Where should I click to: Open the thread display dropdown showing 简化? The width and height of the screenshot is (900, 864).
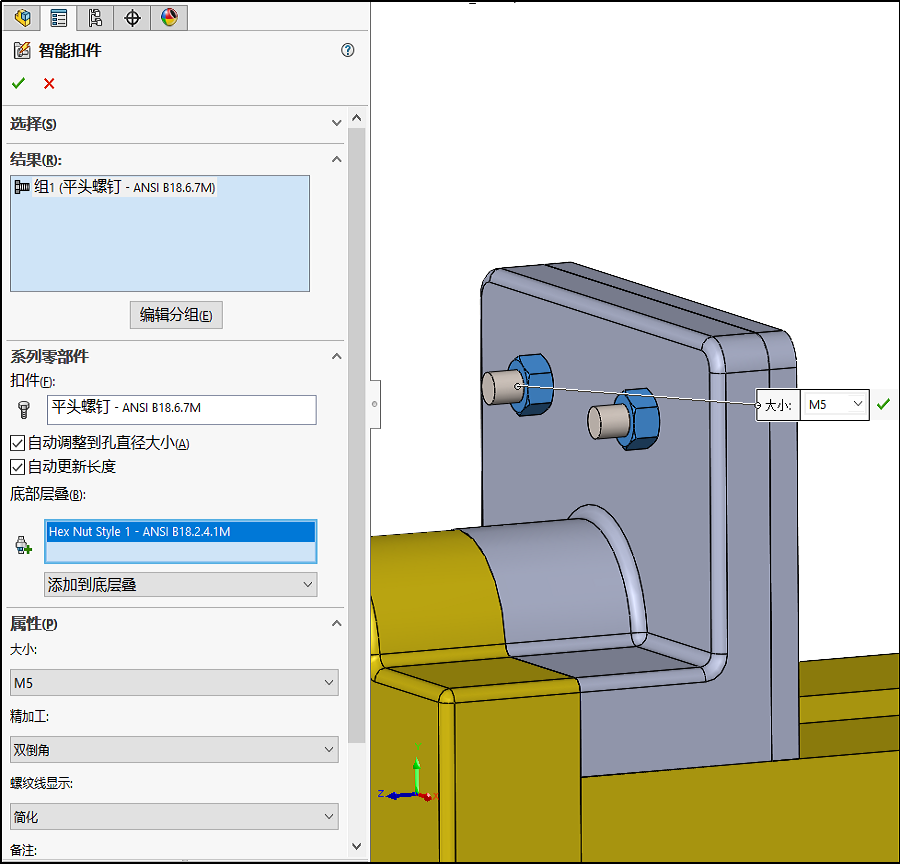[174, 817]
